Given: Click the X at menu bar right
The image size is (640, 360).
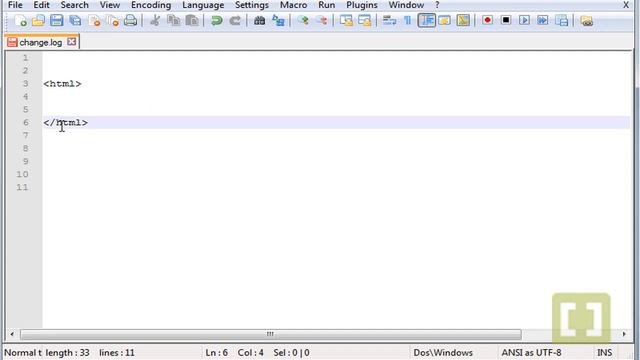Looking at the screenshot, I should pyautogui.click(x=626, y=5).
